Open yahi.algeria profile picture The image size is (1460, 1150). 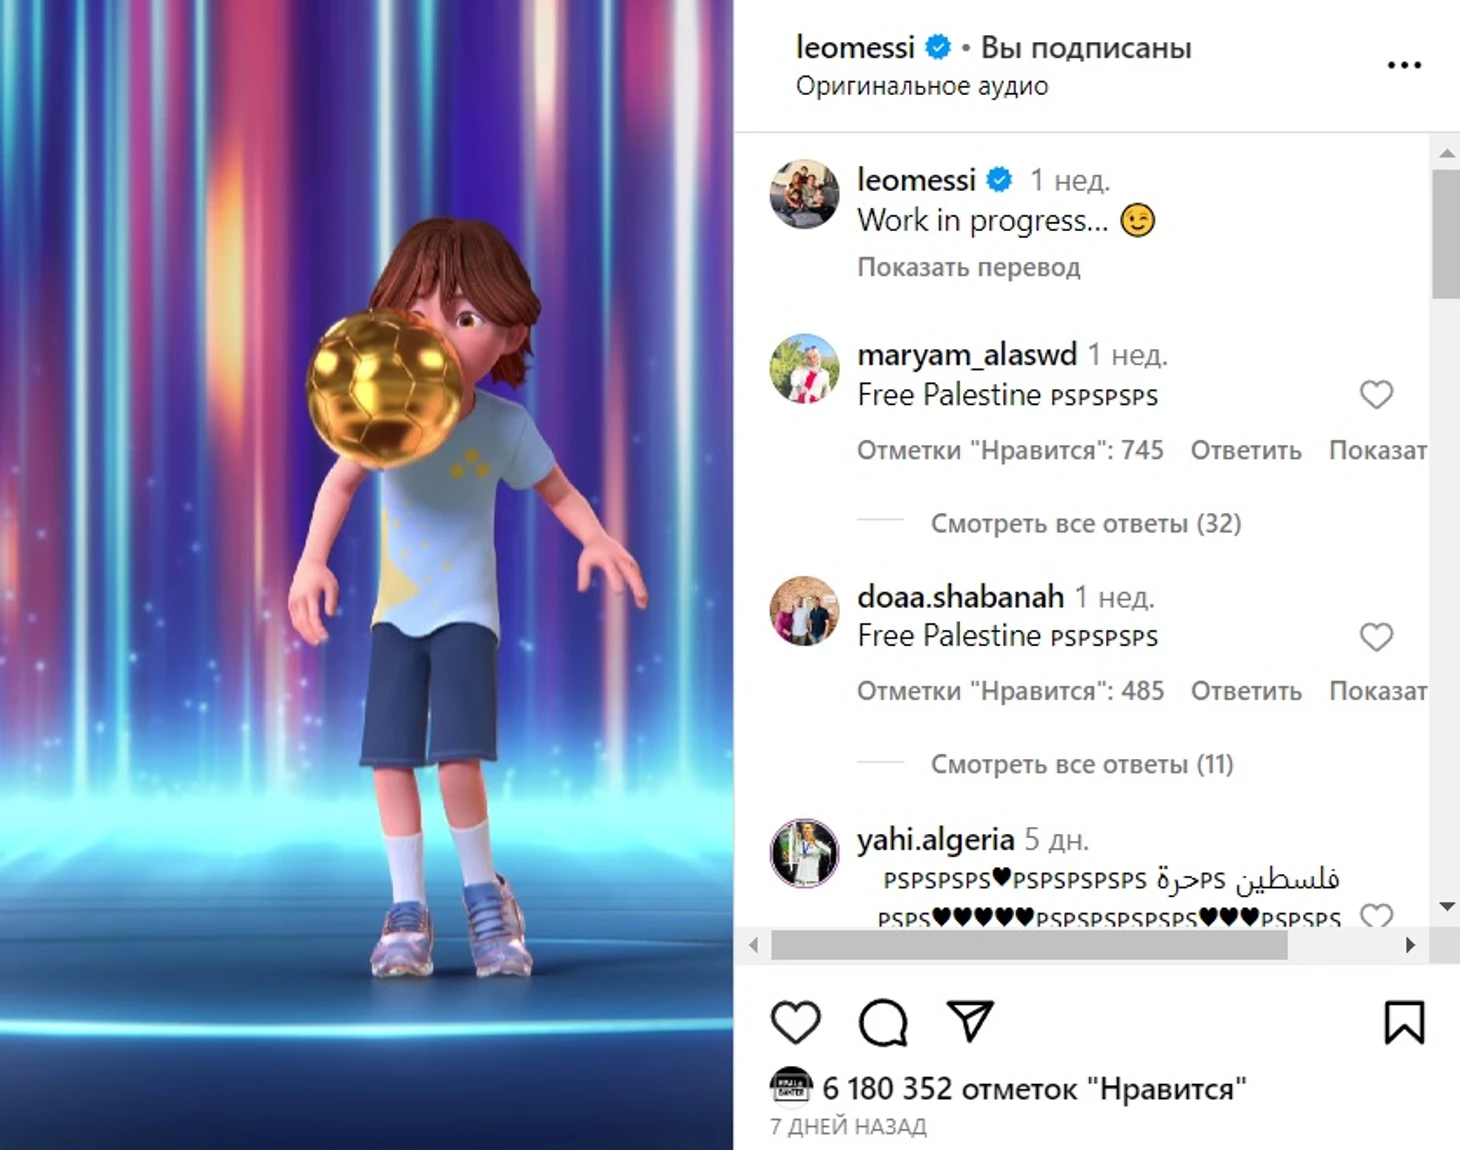click(805, 853)
